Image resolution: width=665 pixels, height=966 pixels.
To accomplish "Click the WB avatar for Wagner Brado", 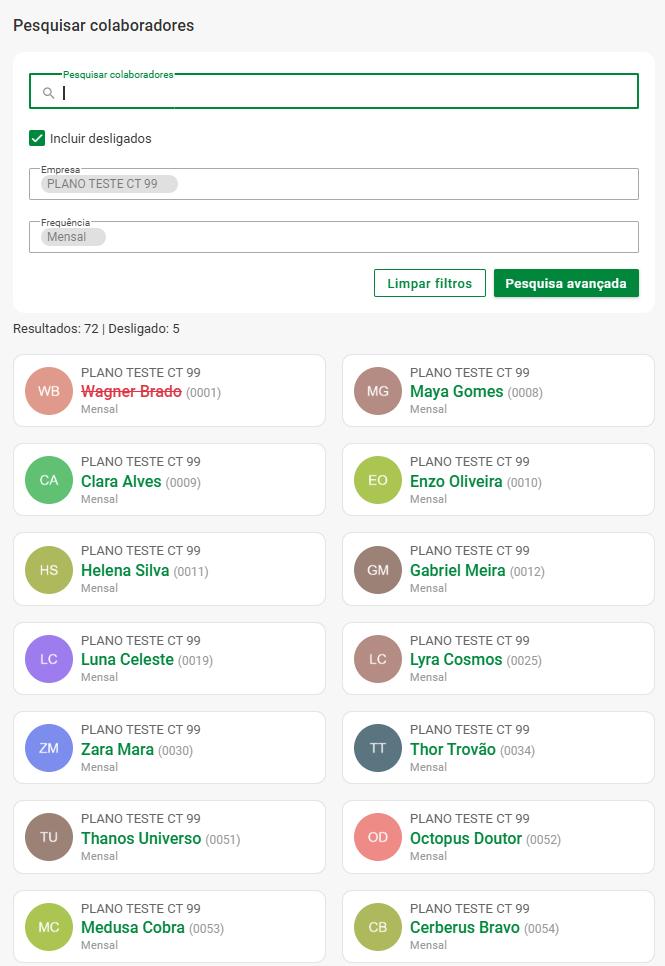I will point(49,391).
